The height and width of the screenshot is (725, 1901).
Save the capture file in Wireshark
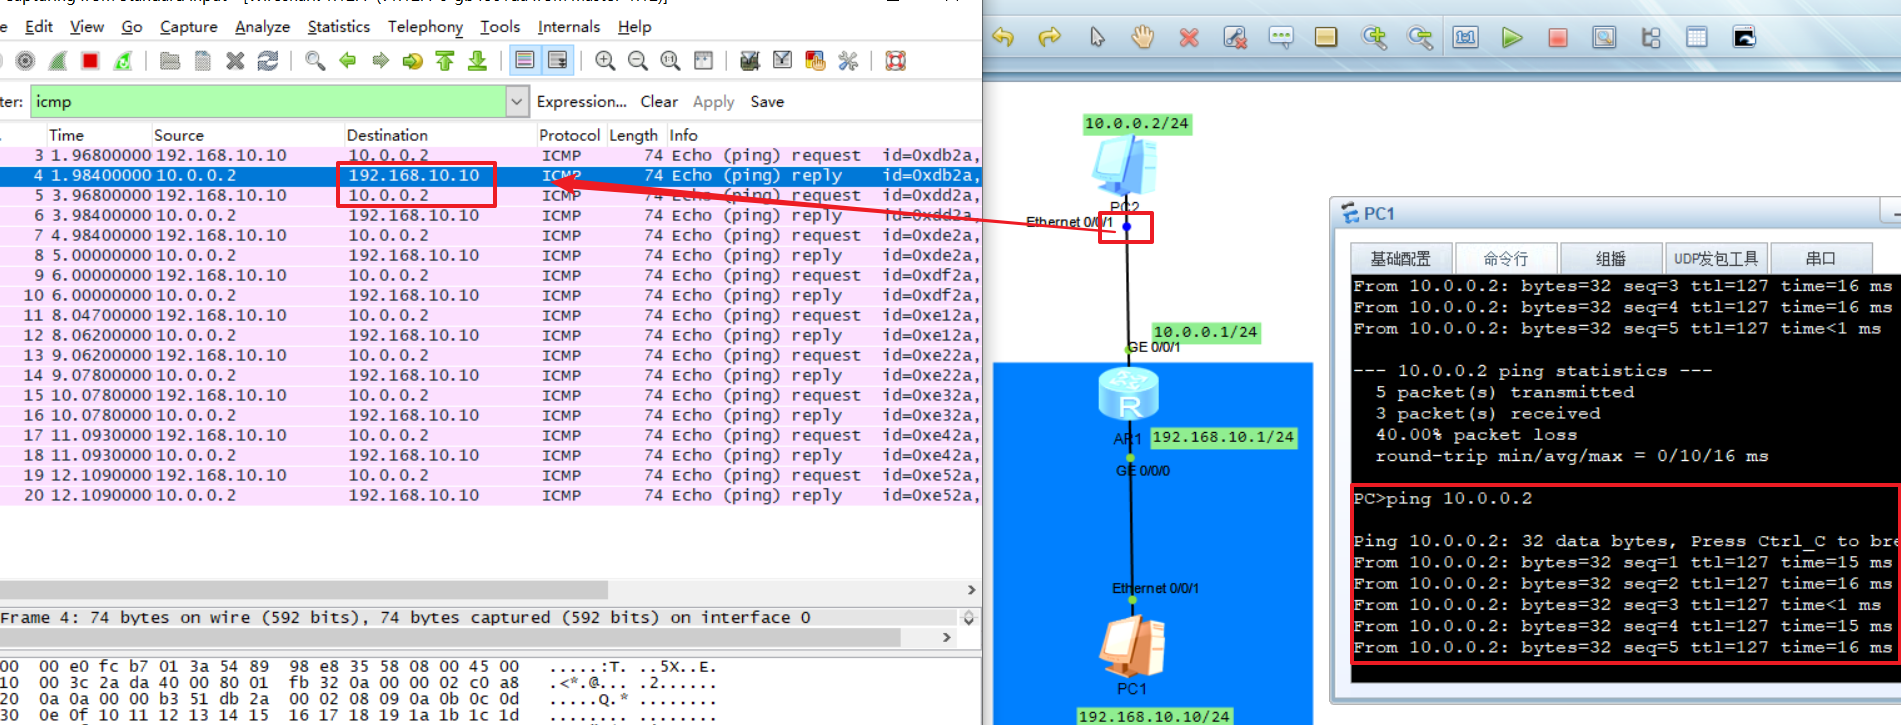(203, 61)
